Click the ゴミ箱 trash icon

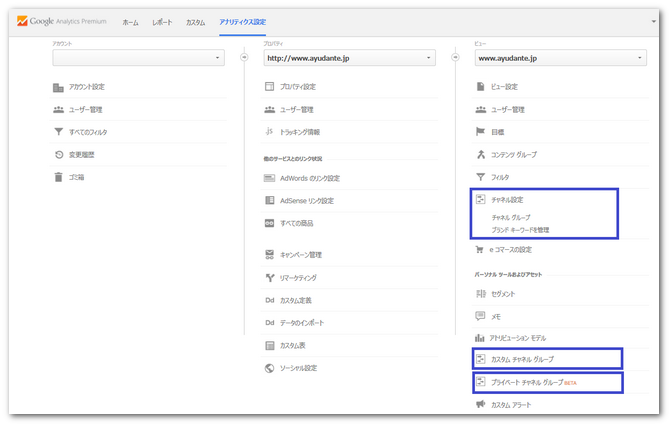pyautogui.click(x=58, y=177)
